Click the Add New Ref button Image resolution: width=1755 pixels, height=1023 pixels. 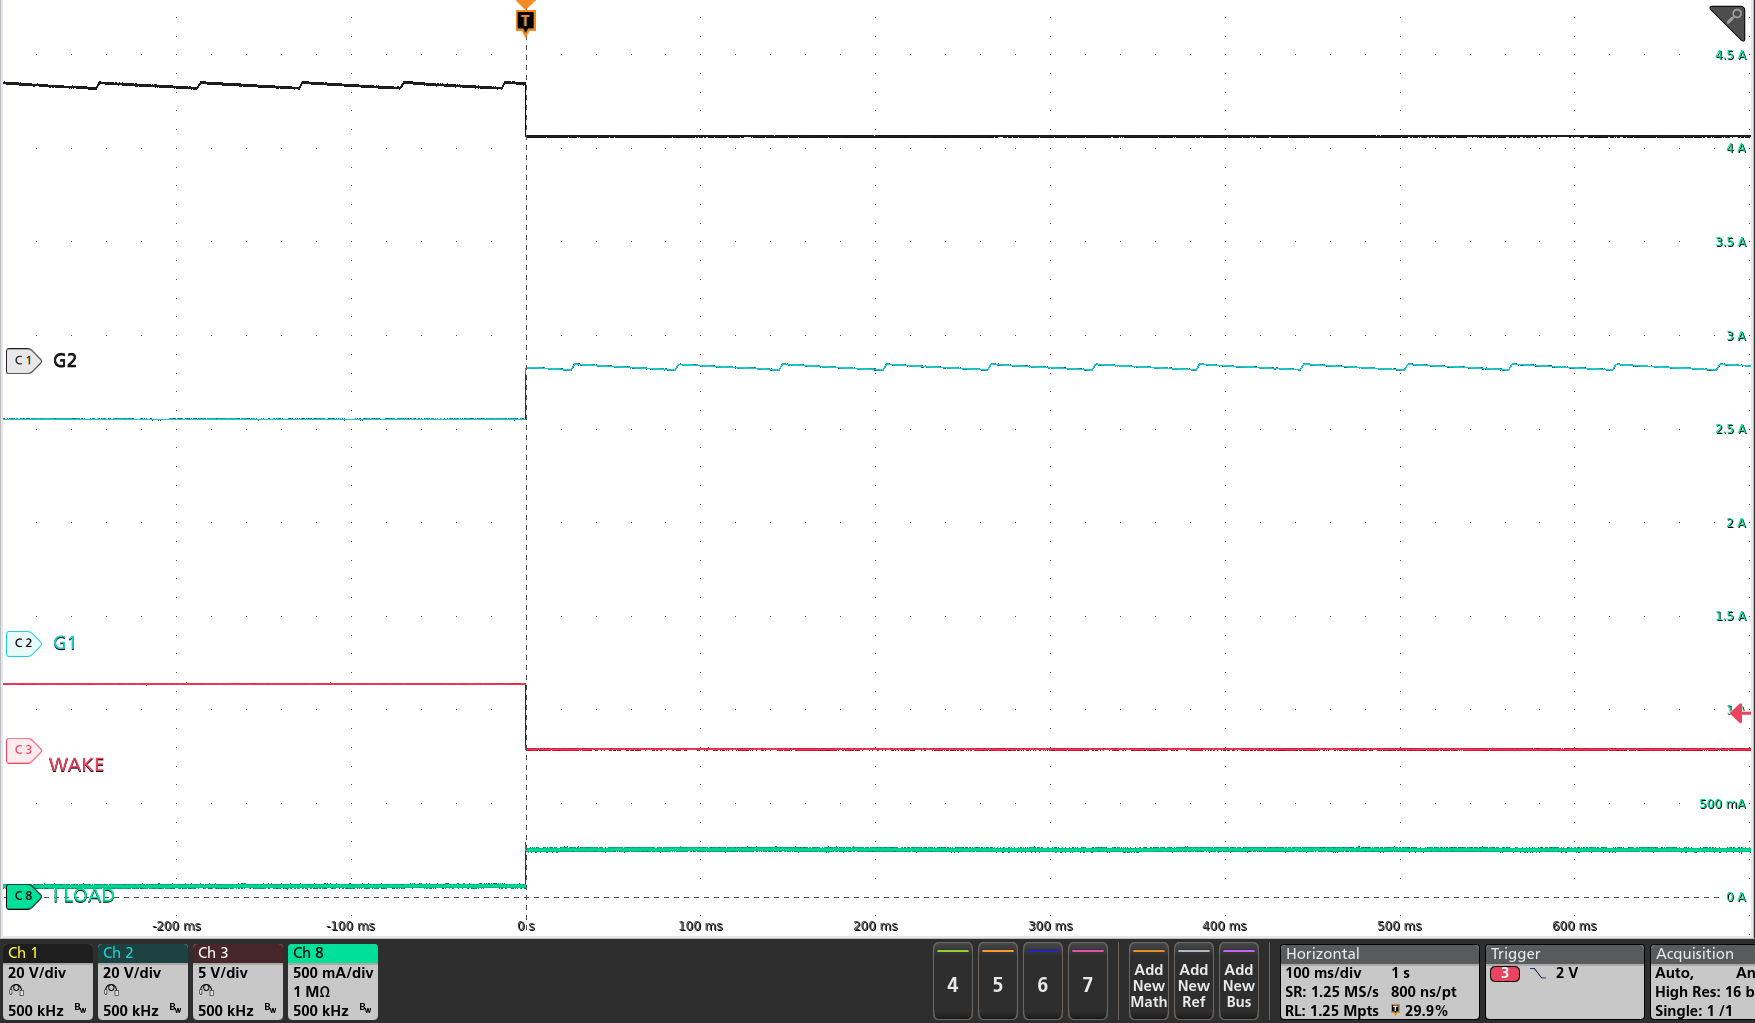coord(1193,984)
